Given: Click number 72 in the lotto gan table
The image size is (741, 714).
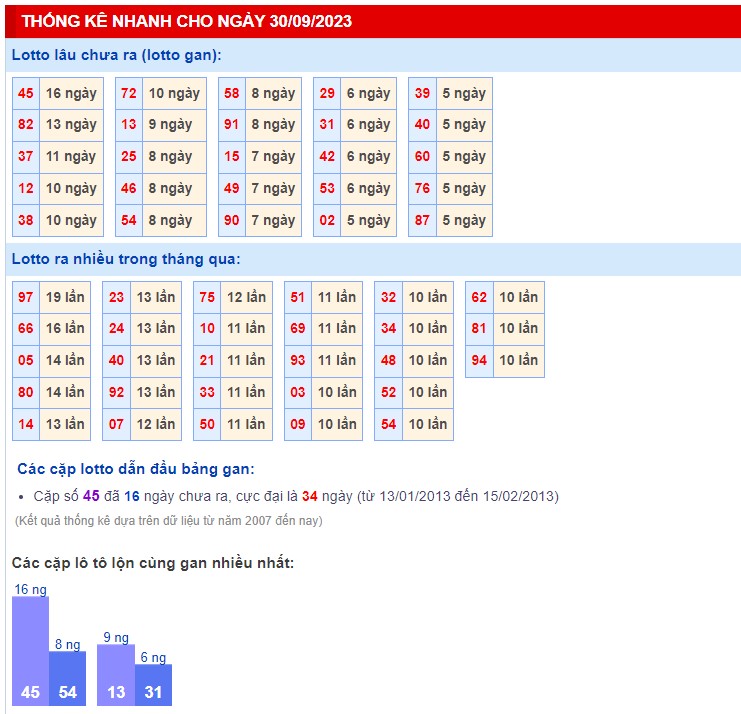Looking at the screenshot, I should [128, 93].
